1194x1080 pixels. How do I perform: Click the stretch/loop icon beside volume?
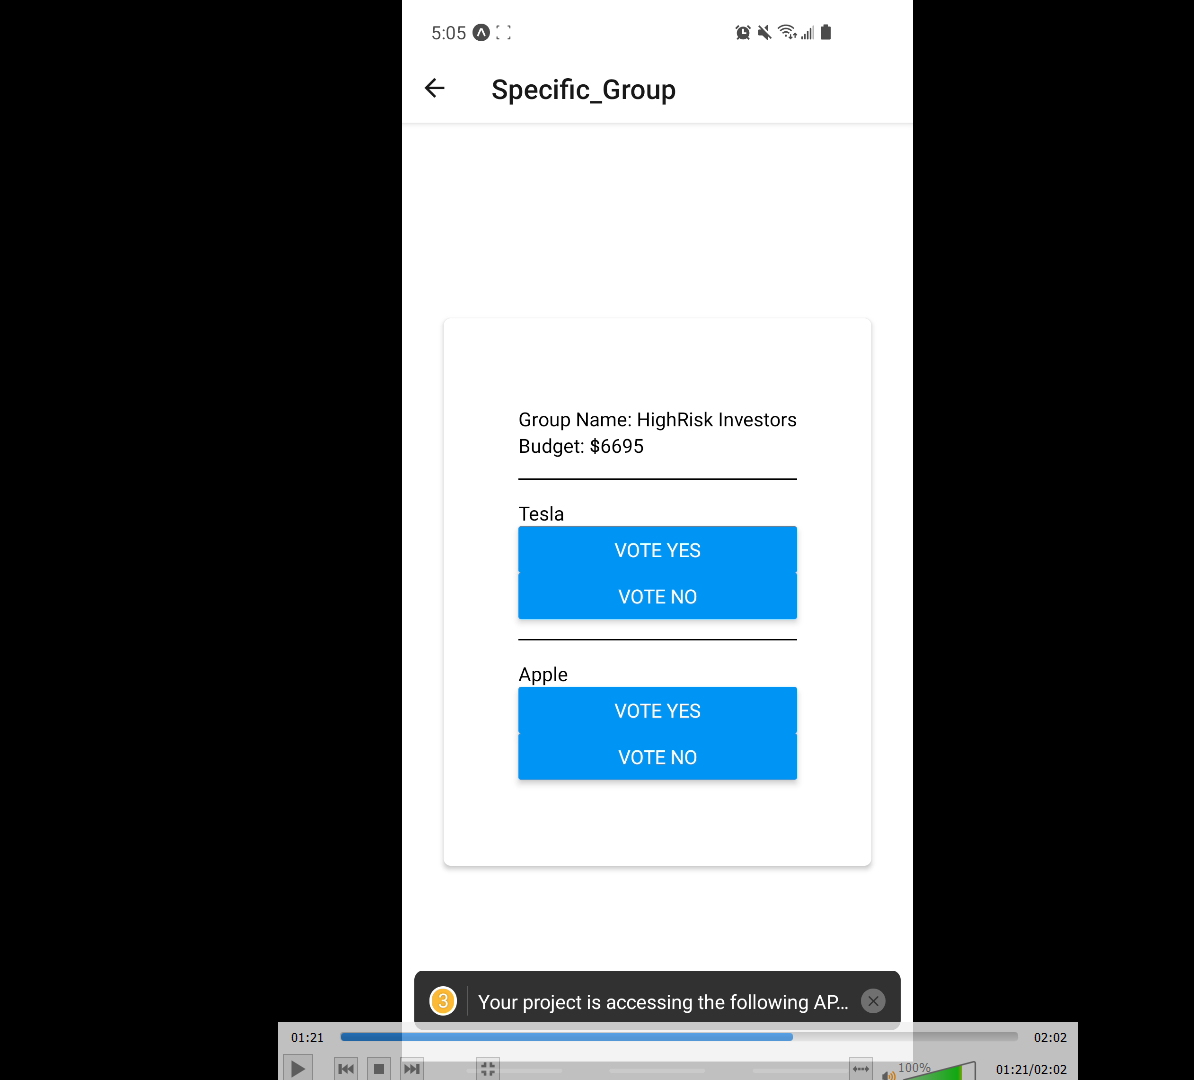(860, 1069)
